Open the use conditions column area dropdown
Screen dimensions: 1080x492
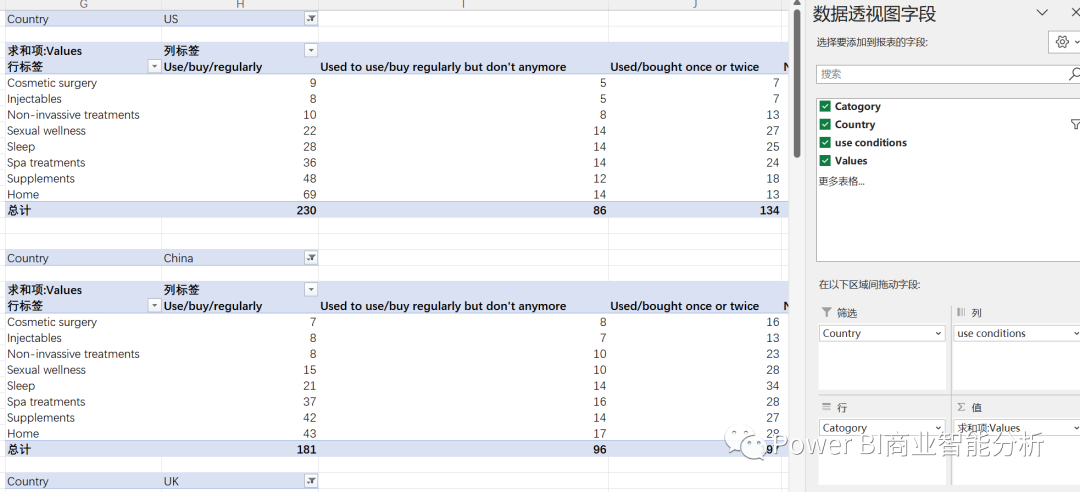[1075, 334]
